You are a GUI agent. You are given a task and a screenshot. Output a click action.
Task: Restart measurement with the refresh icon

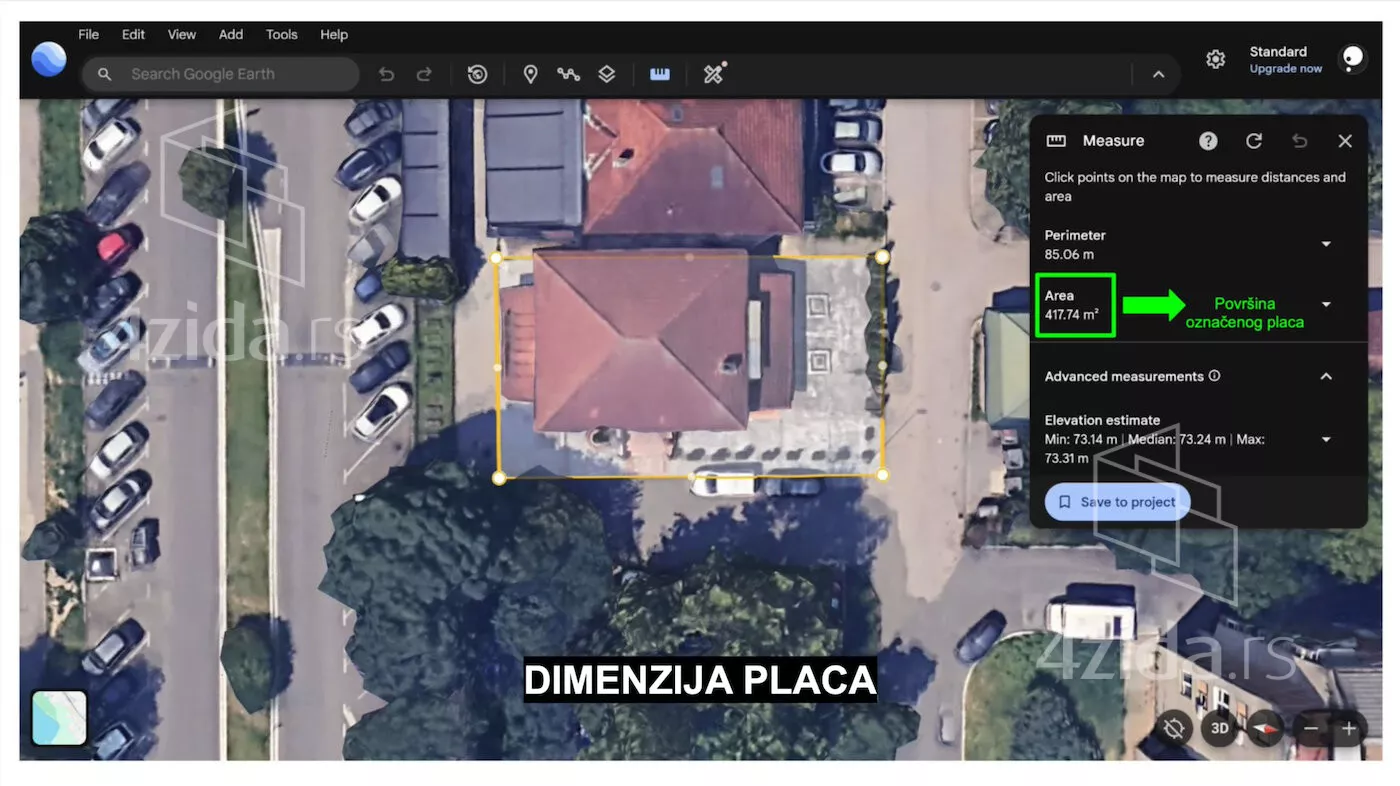click(x=1254, y=141)
